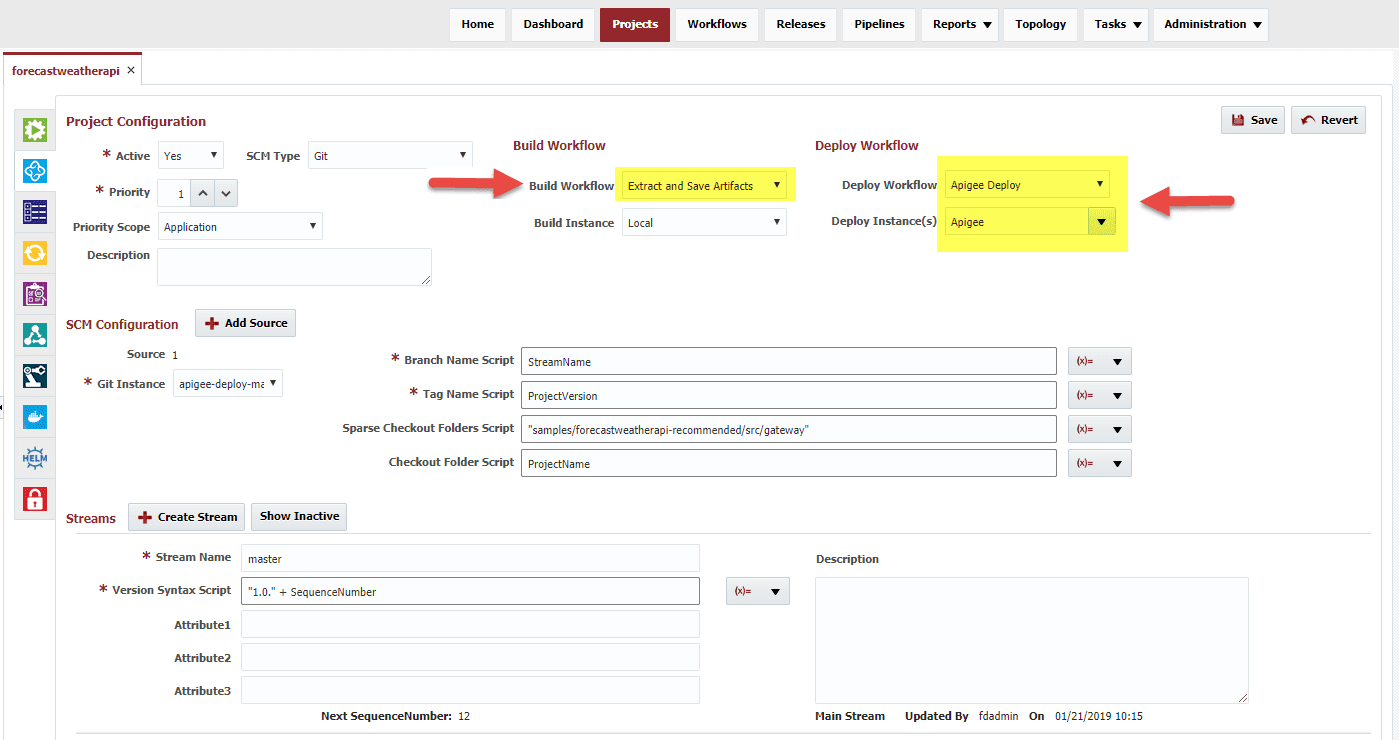Expand the Administration menu
The width and height of the screenshot is (1399, 740).
point(1211,24)
